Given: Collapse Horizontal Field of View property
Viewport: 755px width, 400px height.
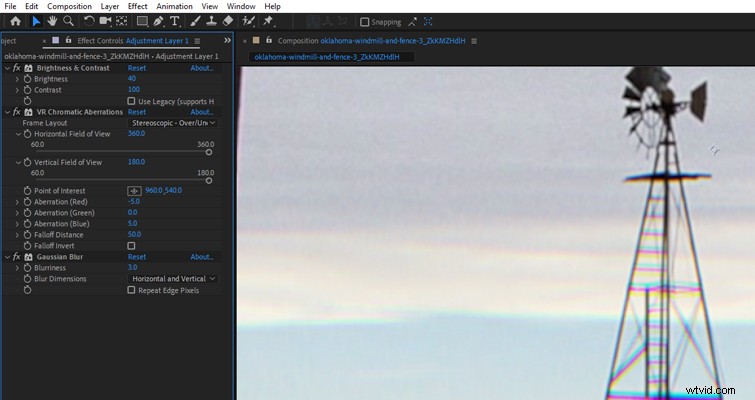Looking at the screenshot, I should 18,134.
